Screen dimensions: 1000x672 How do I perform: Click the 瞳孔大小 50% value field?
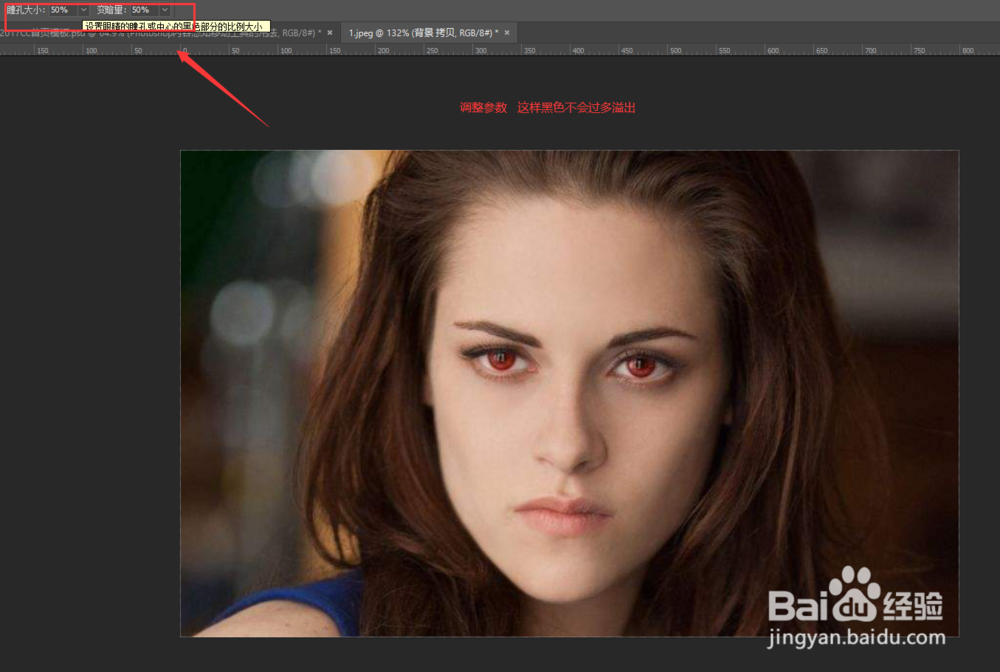tap(64, 10)
